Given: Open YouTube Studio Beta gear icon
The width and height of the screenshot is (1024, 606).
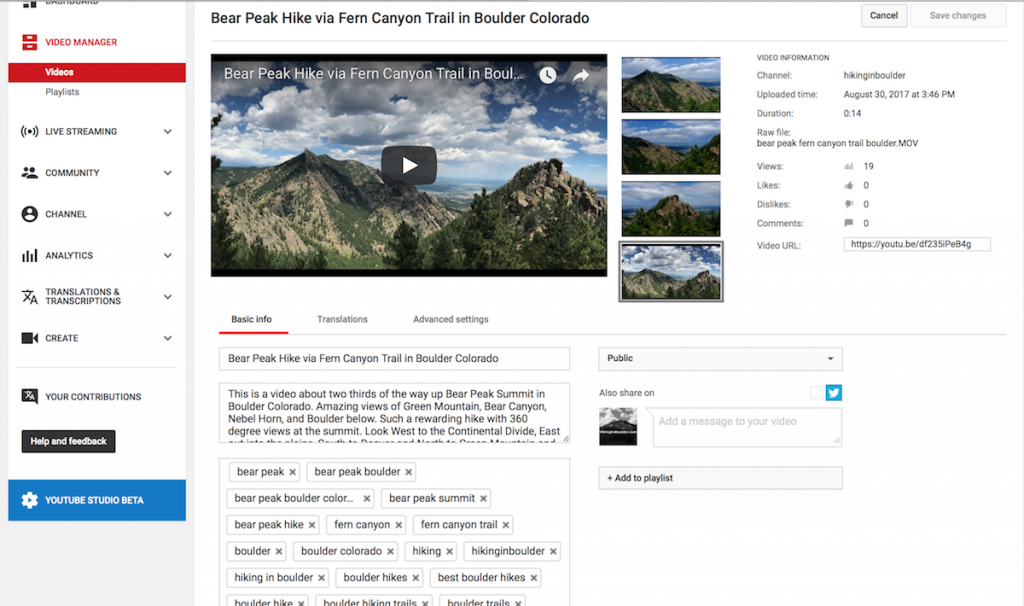Looking at the screenshot, I should 29,500.
